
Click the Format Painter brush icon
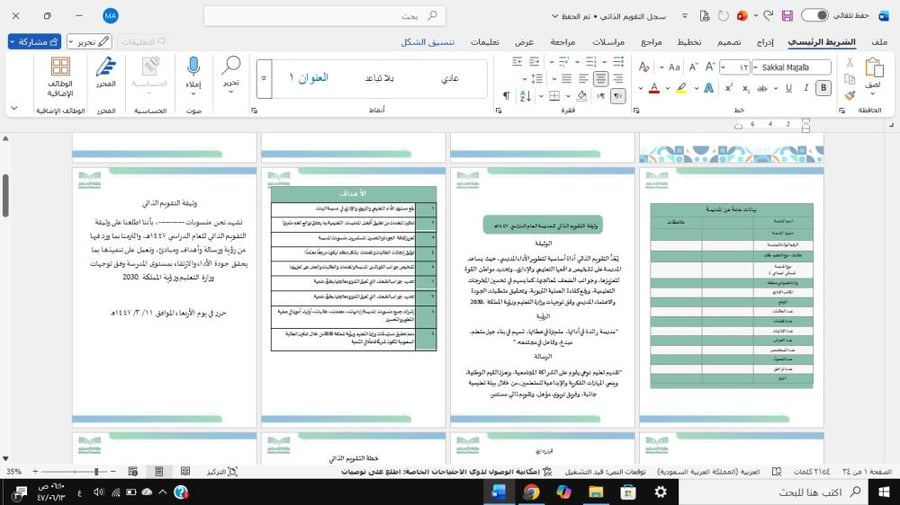click(849, 95)
